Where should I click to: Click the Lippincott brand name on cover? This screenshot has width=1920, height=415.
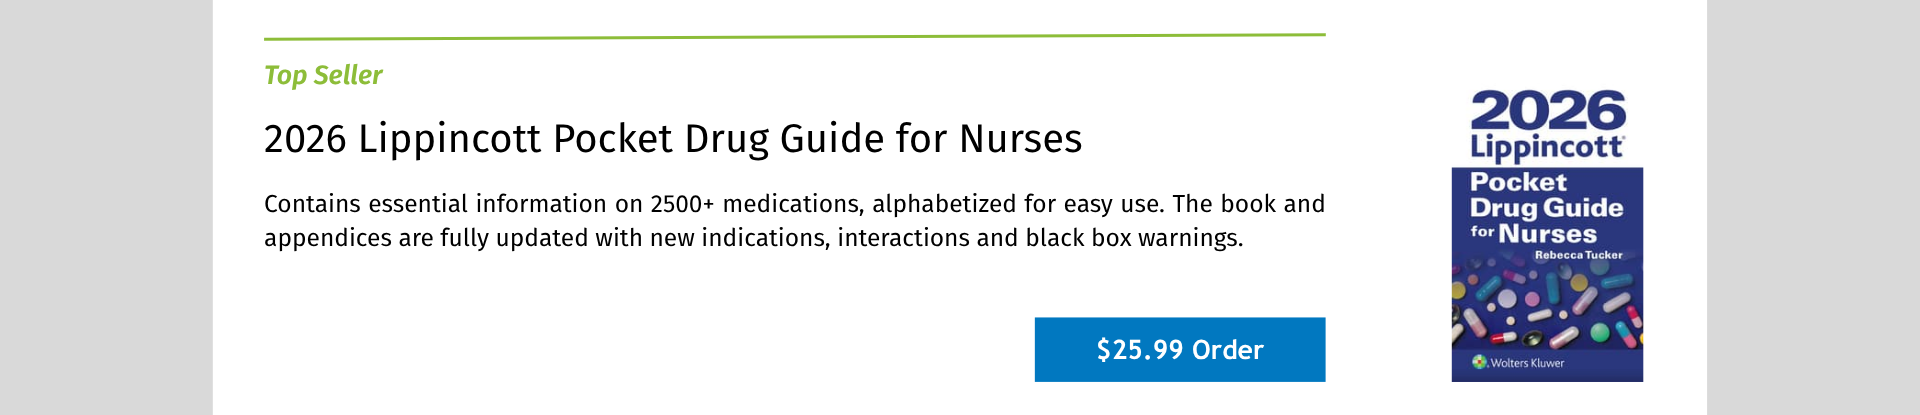coord(1546,148)
